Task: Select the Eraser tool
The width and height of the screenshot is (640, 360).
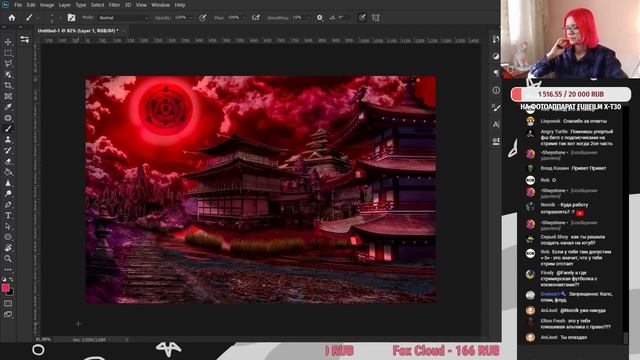Action: pyautogui.click(x=8, y=161)
